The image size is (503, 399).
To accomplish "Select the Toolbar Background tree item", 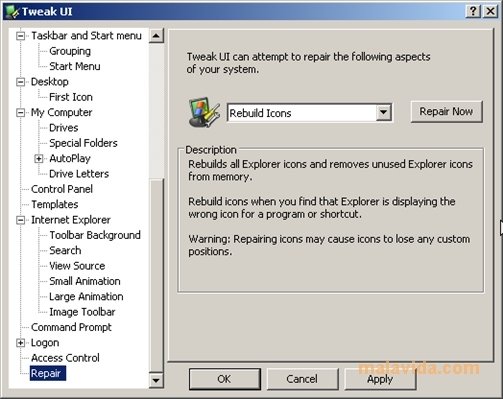I will [x=95, y=235].
